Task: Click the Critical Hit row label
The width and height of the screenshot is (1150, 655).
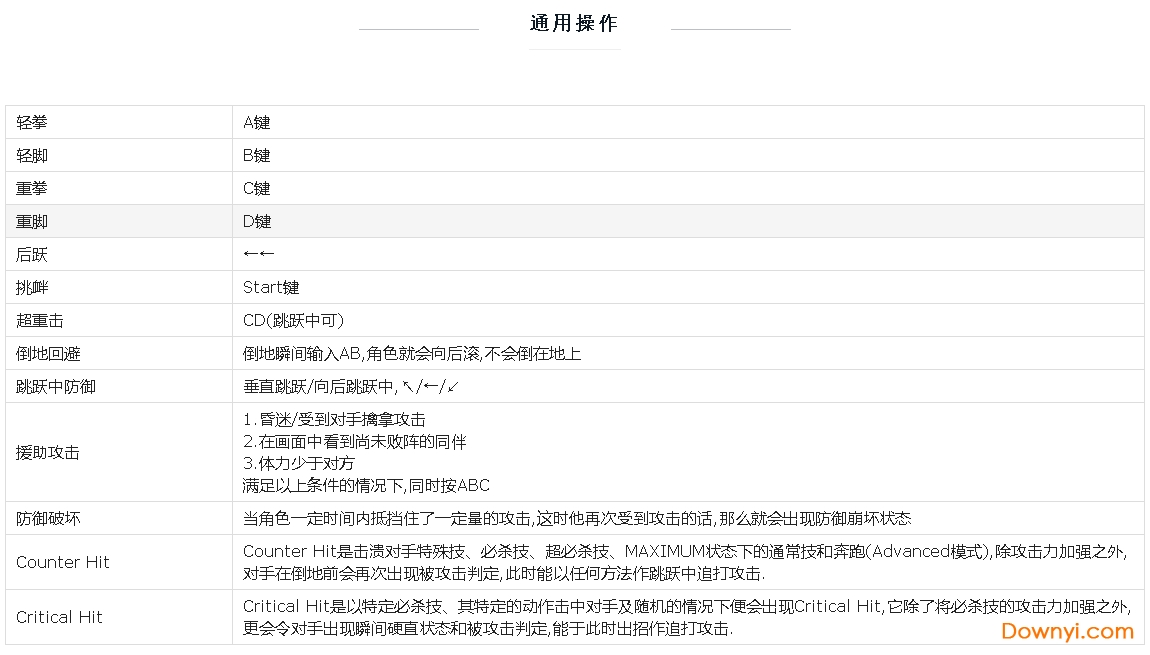Action: point(59,617)
